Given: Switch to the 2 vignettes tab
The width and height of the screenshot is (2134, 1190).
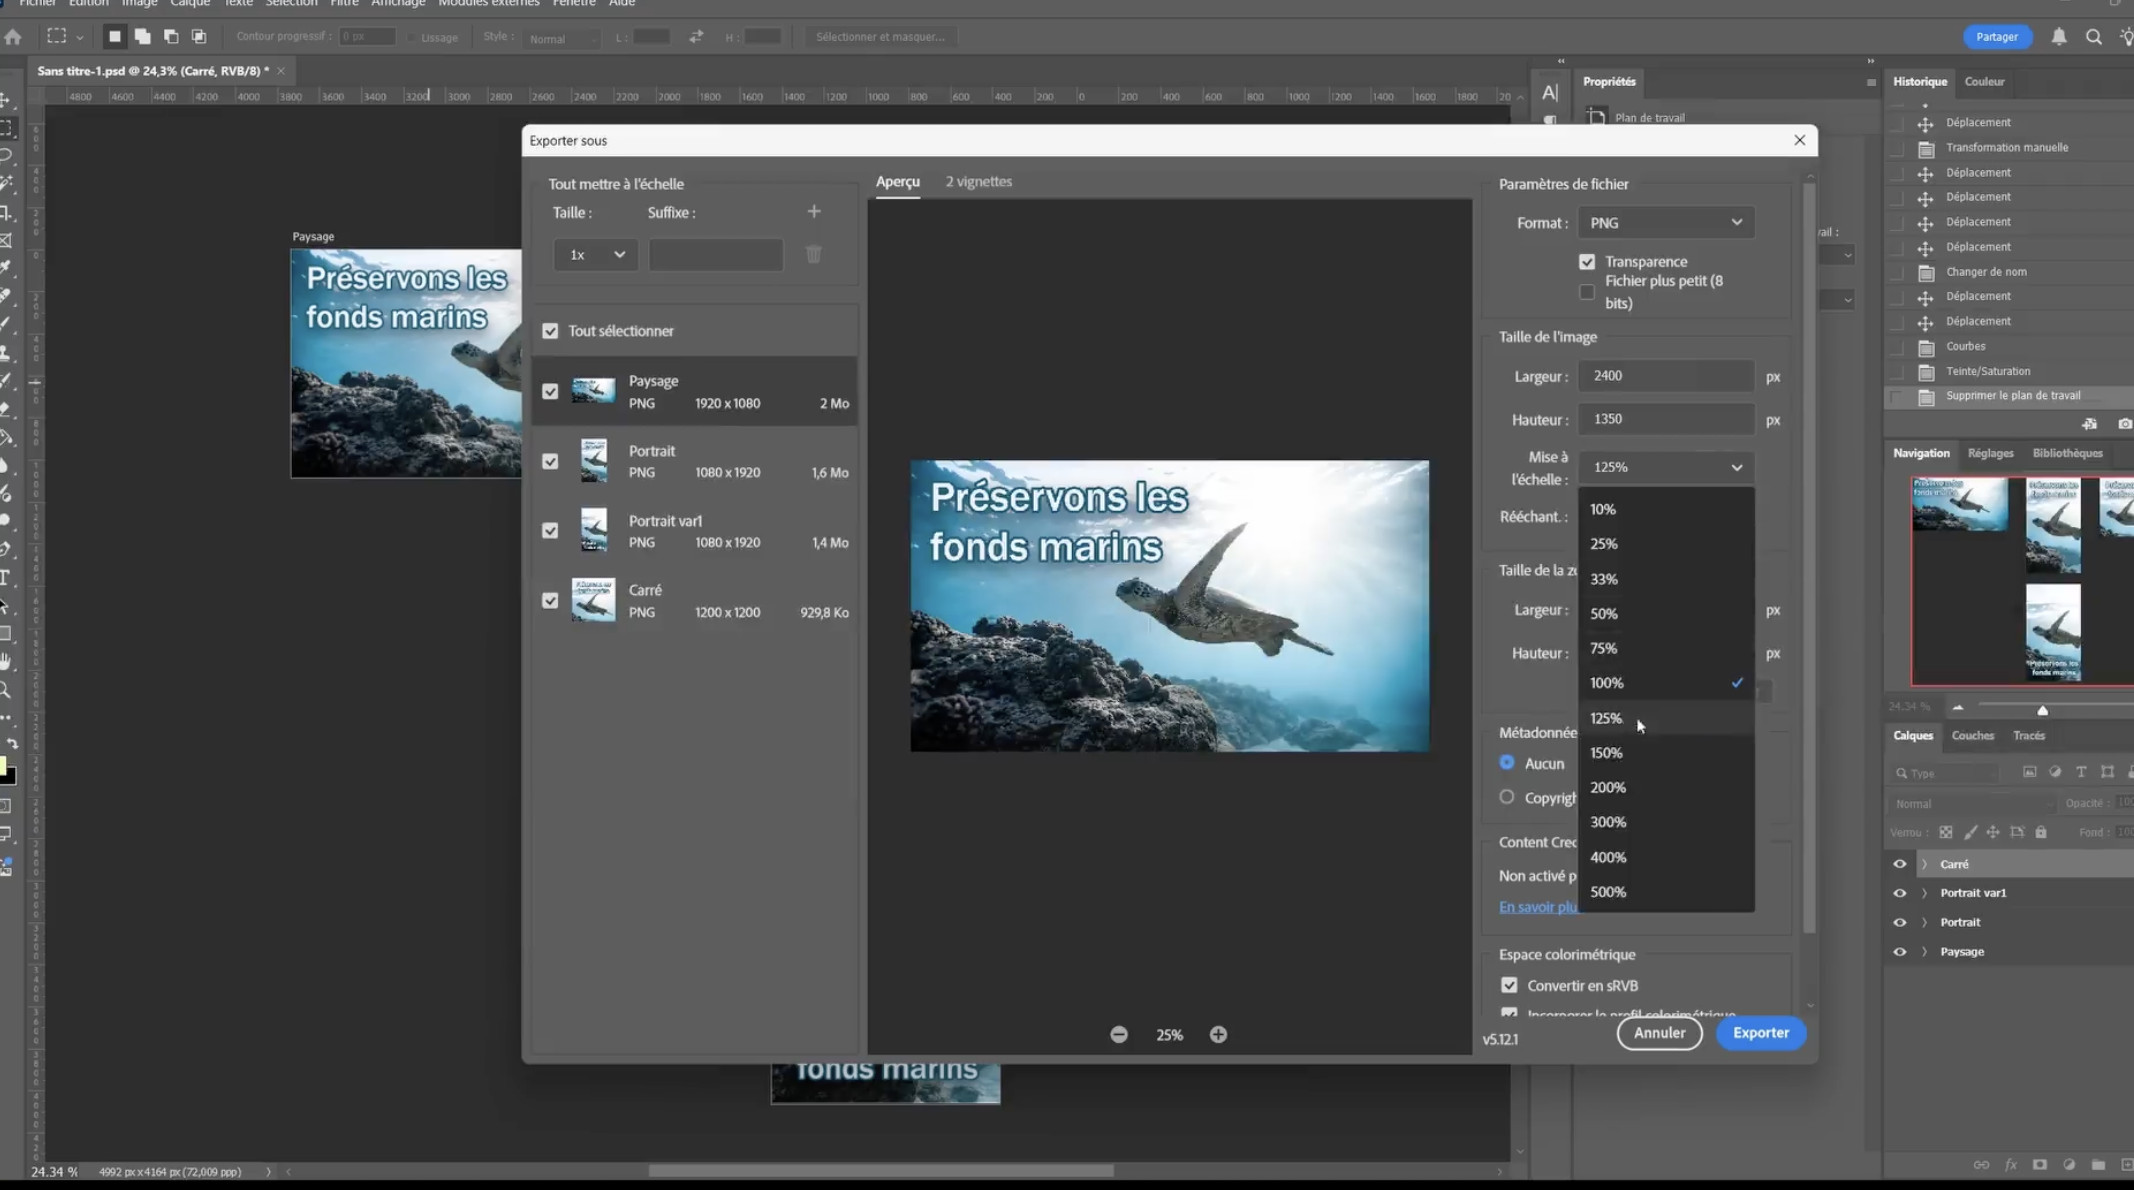Looking at the screenshot, I should click(978, 182).
